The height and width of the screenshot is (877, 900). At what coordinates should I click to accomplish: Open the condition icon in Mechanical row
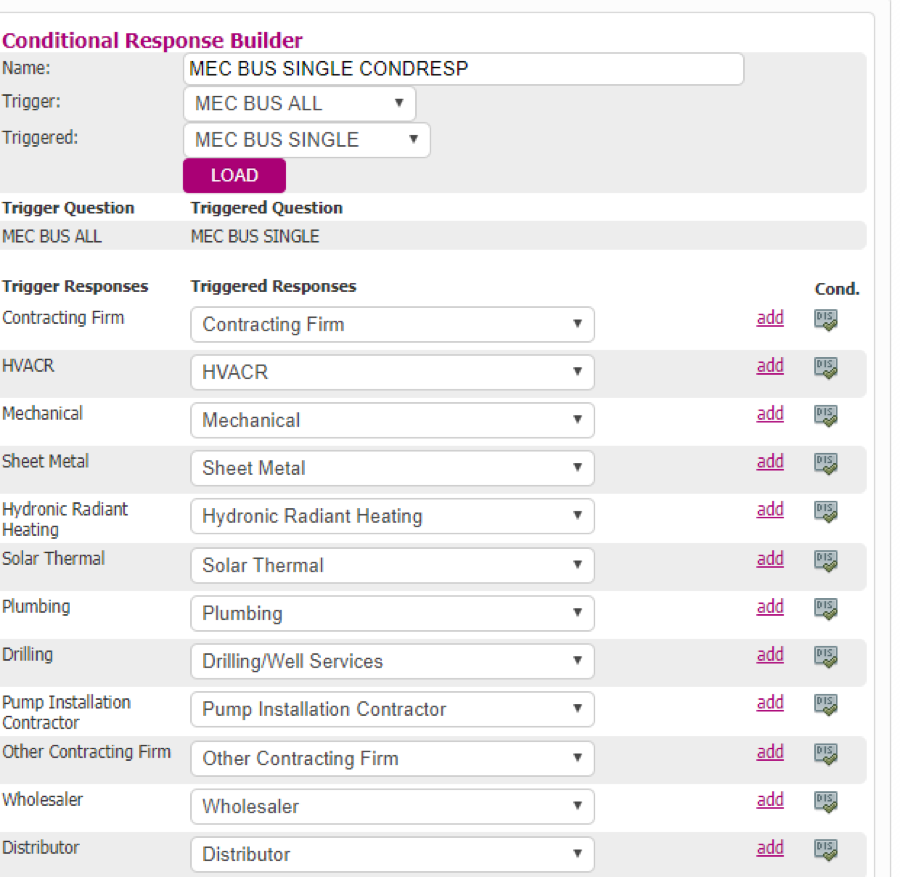coord(826,416)
